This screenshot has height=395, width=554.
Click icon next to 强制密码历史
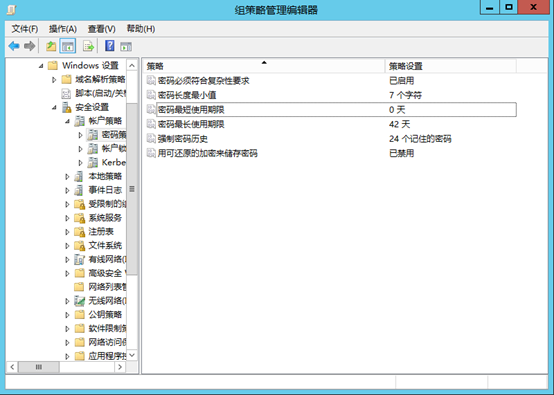151,138
